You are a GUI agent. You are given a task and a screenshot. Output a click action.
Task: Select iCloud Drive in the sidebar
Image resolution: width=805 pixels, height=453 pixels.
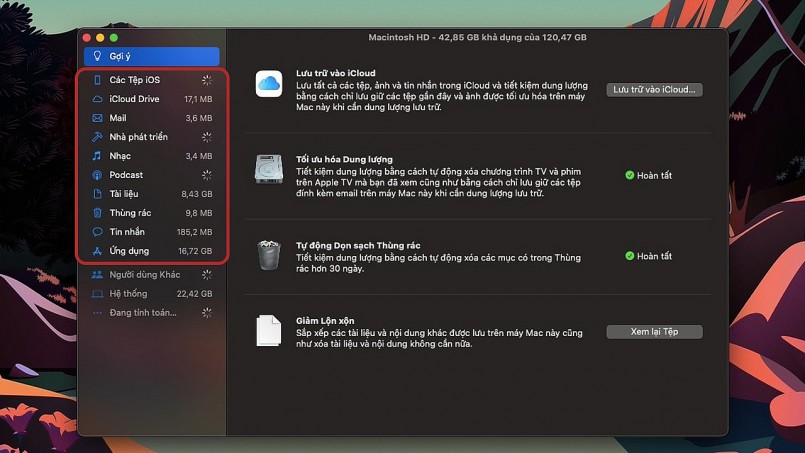pyautogui.click(x=150, y=99)
